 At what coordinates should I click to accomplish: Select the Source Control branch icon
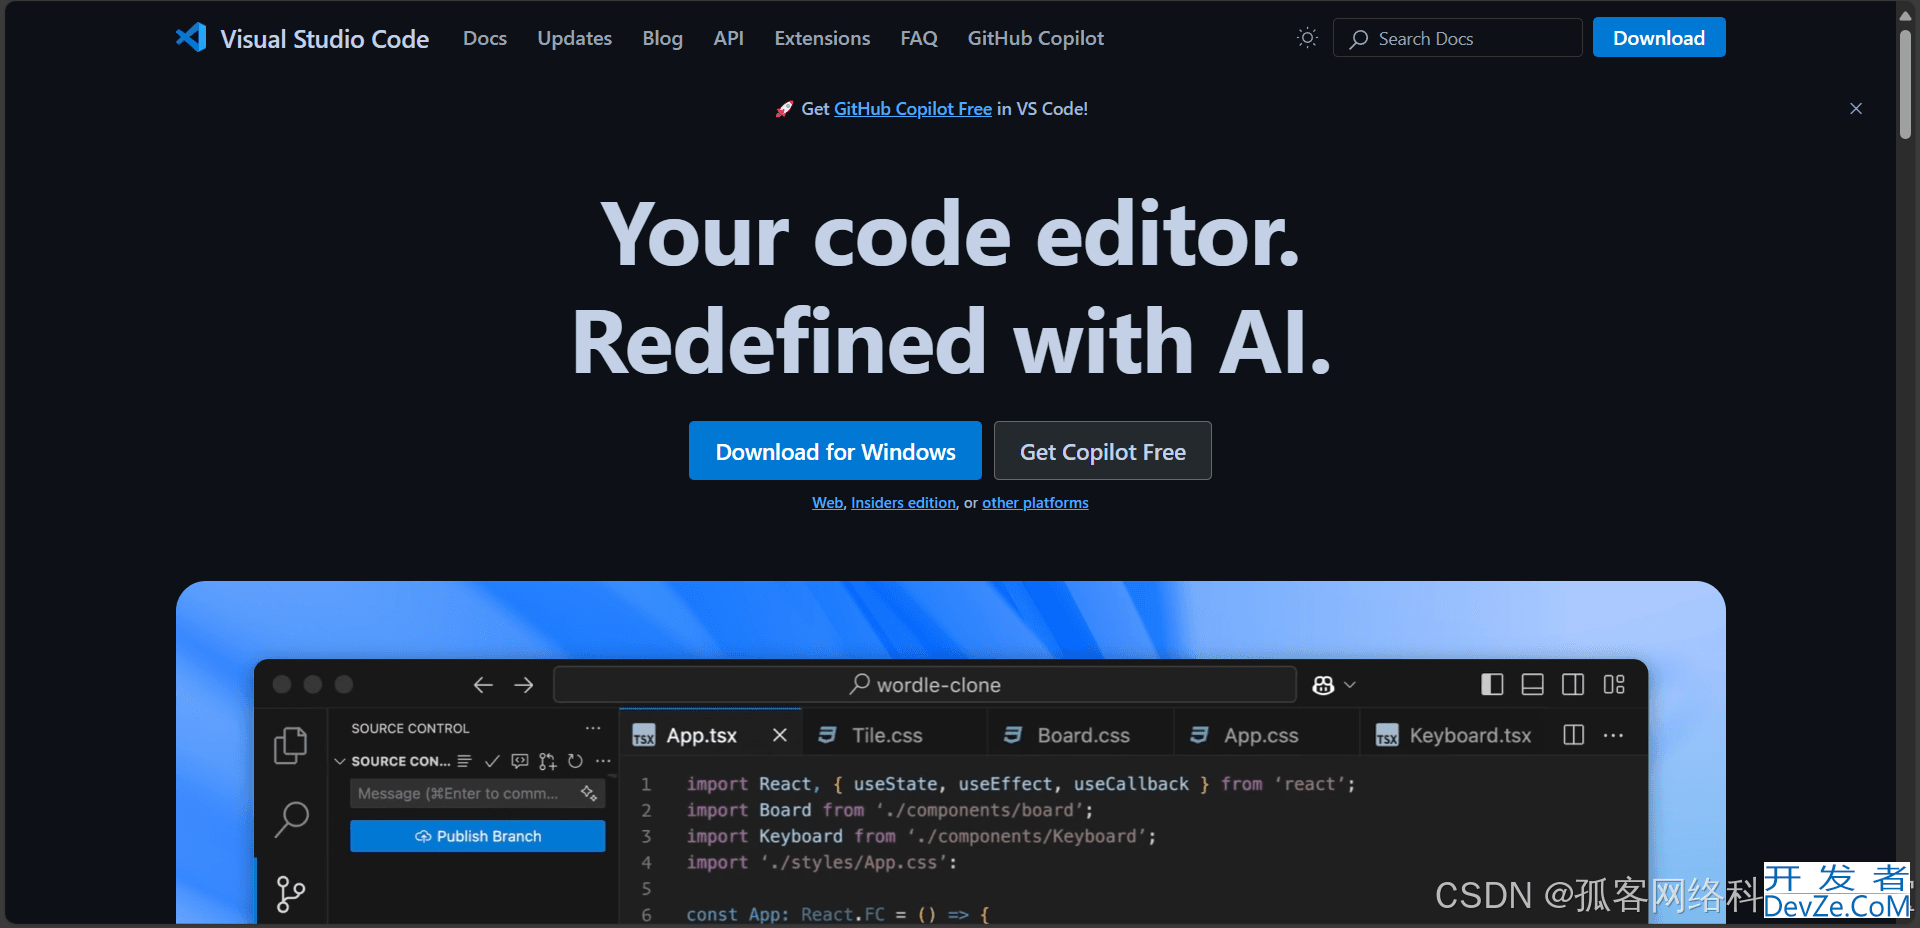click(x=290, y=894)
